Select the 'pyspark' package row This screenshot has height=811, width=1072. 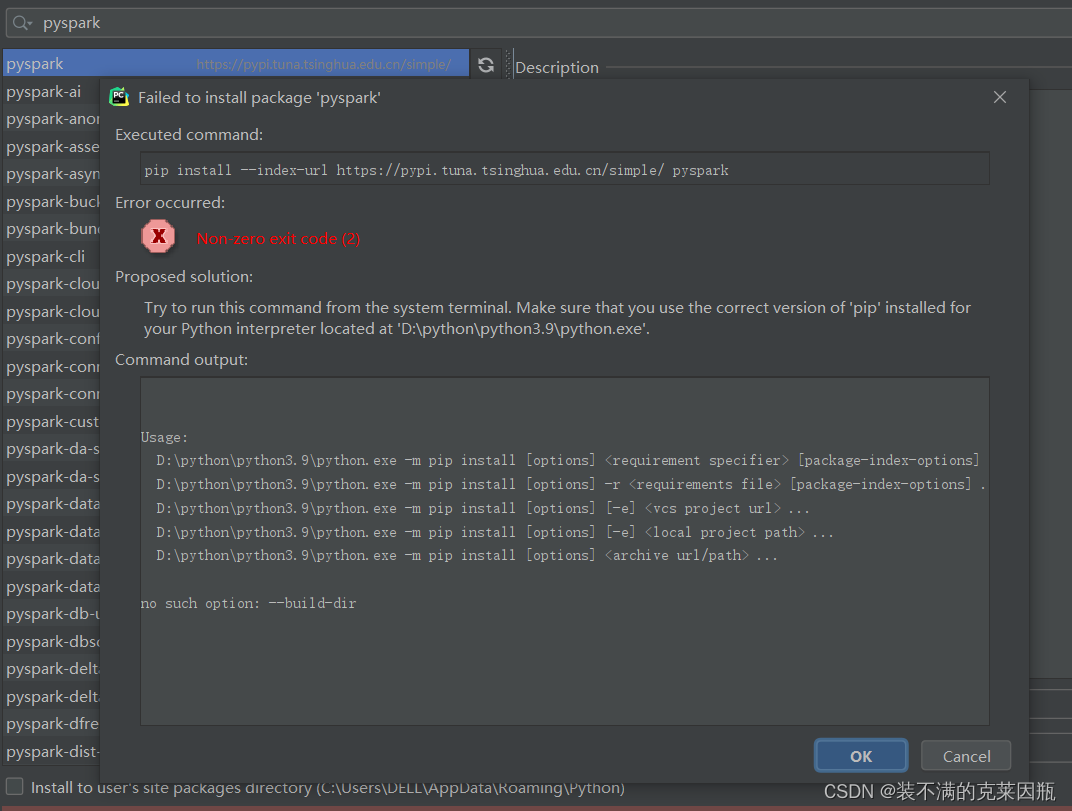click(x=236, y=63)
